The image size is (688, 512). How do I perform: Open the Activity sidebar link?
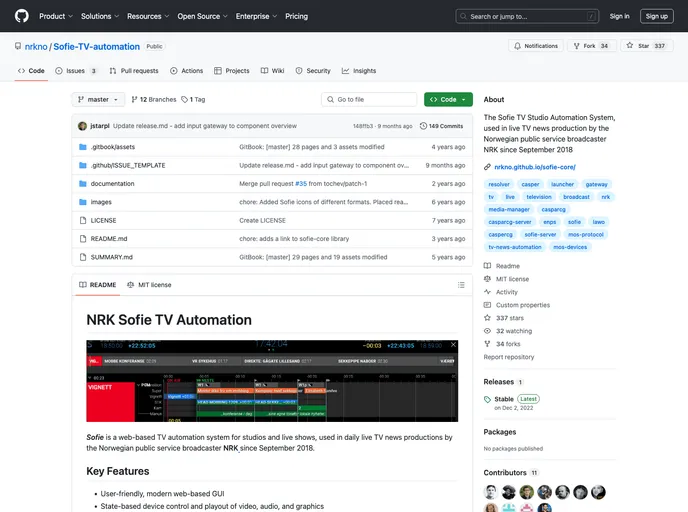coord(501,292)
